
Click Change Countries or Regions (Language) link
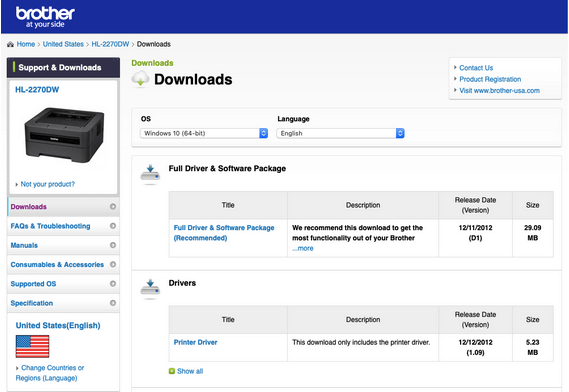click(x=50, y=373)
